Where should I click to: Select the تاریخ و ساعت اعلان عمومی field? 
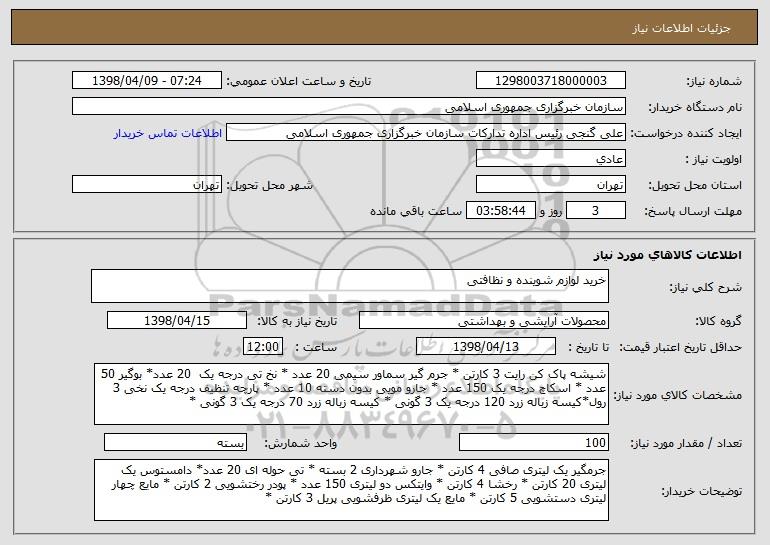coord(147,80)
